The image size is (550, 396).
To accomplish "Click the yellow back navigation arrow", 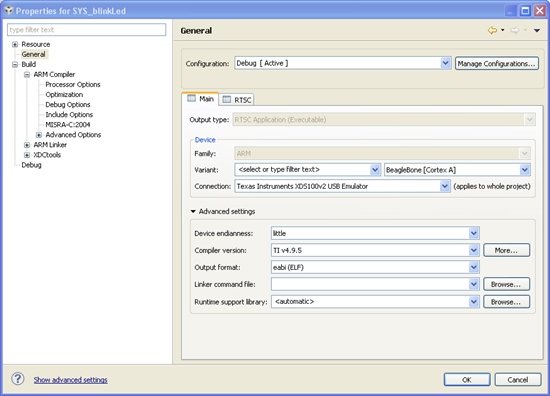I will tap(492, 31).
